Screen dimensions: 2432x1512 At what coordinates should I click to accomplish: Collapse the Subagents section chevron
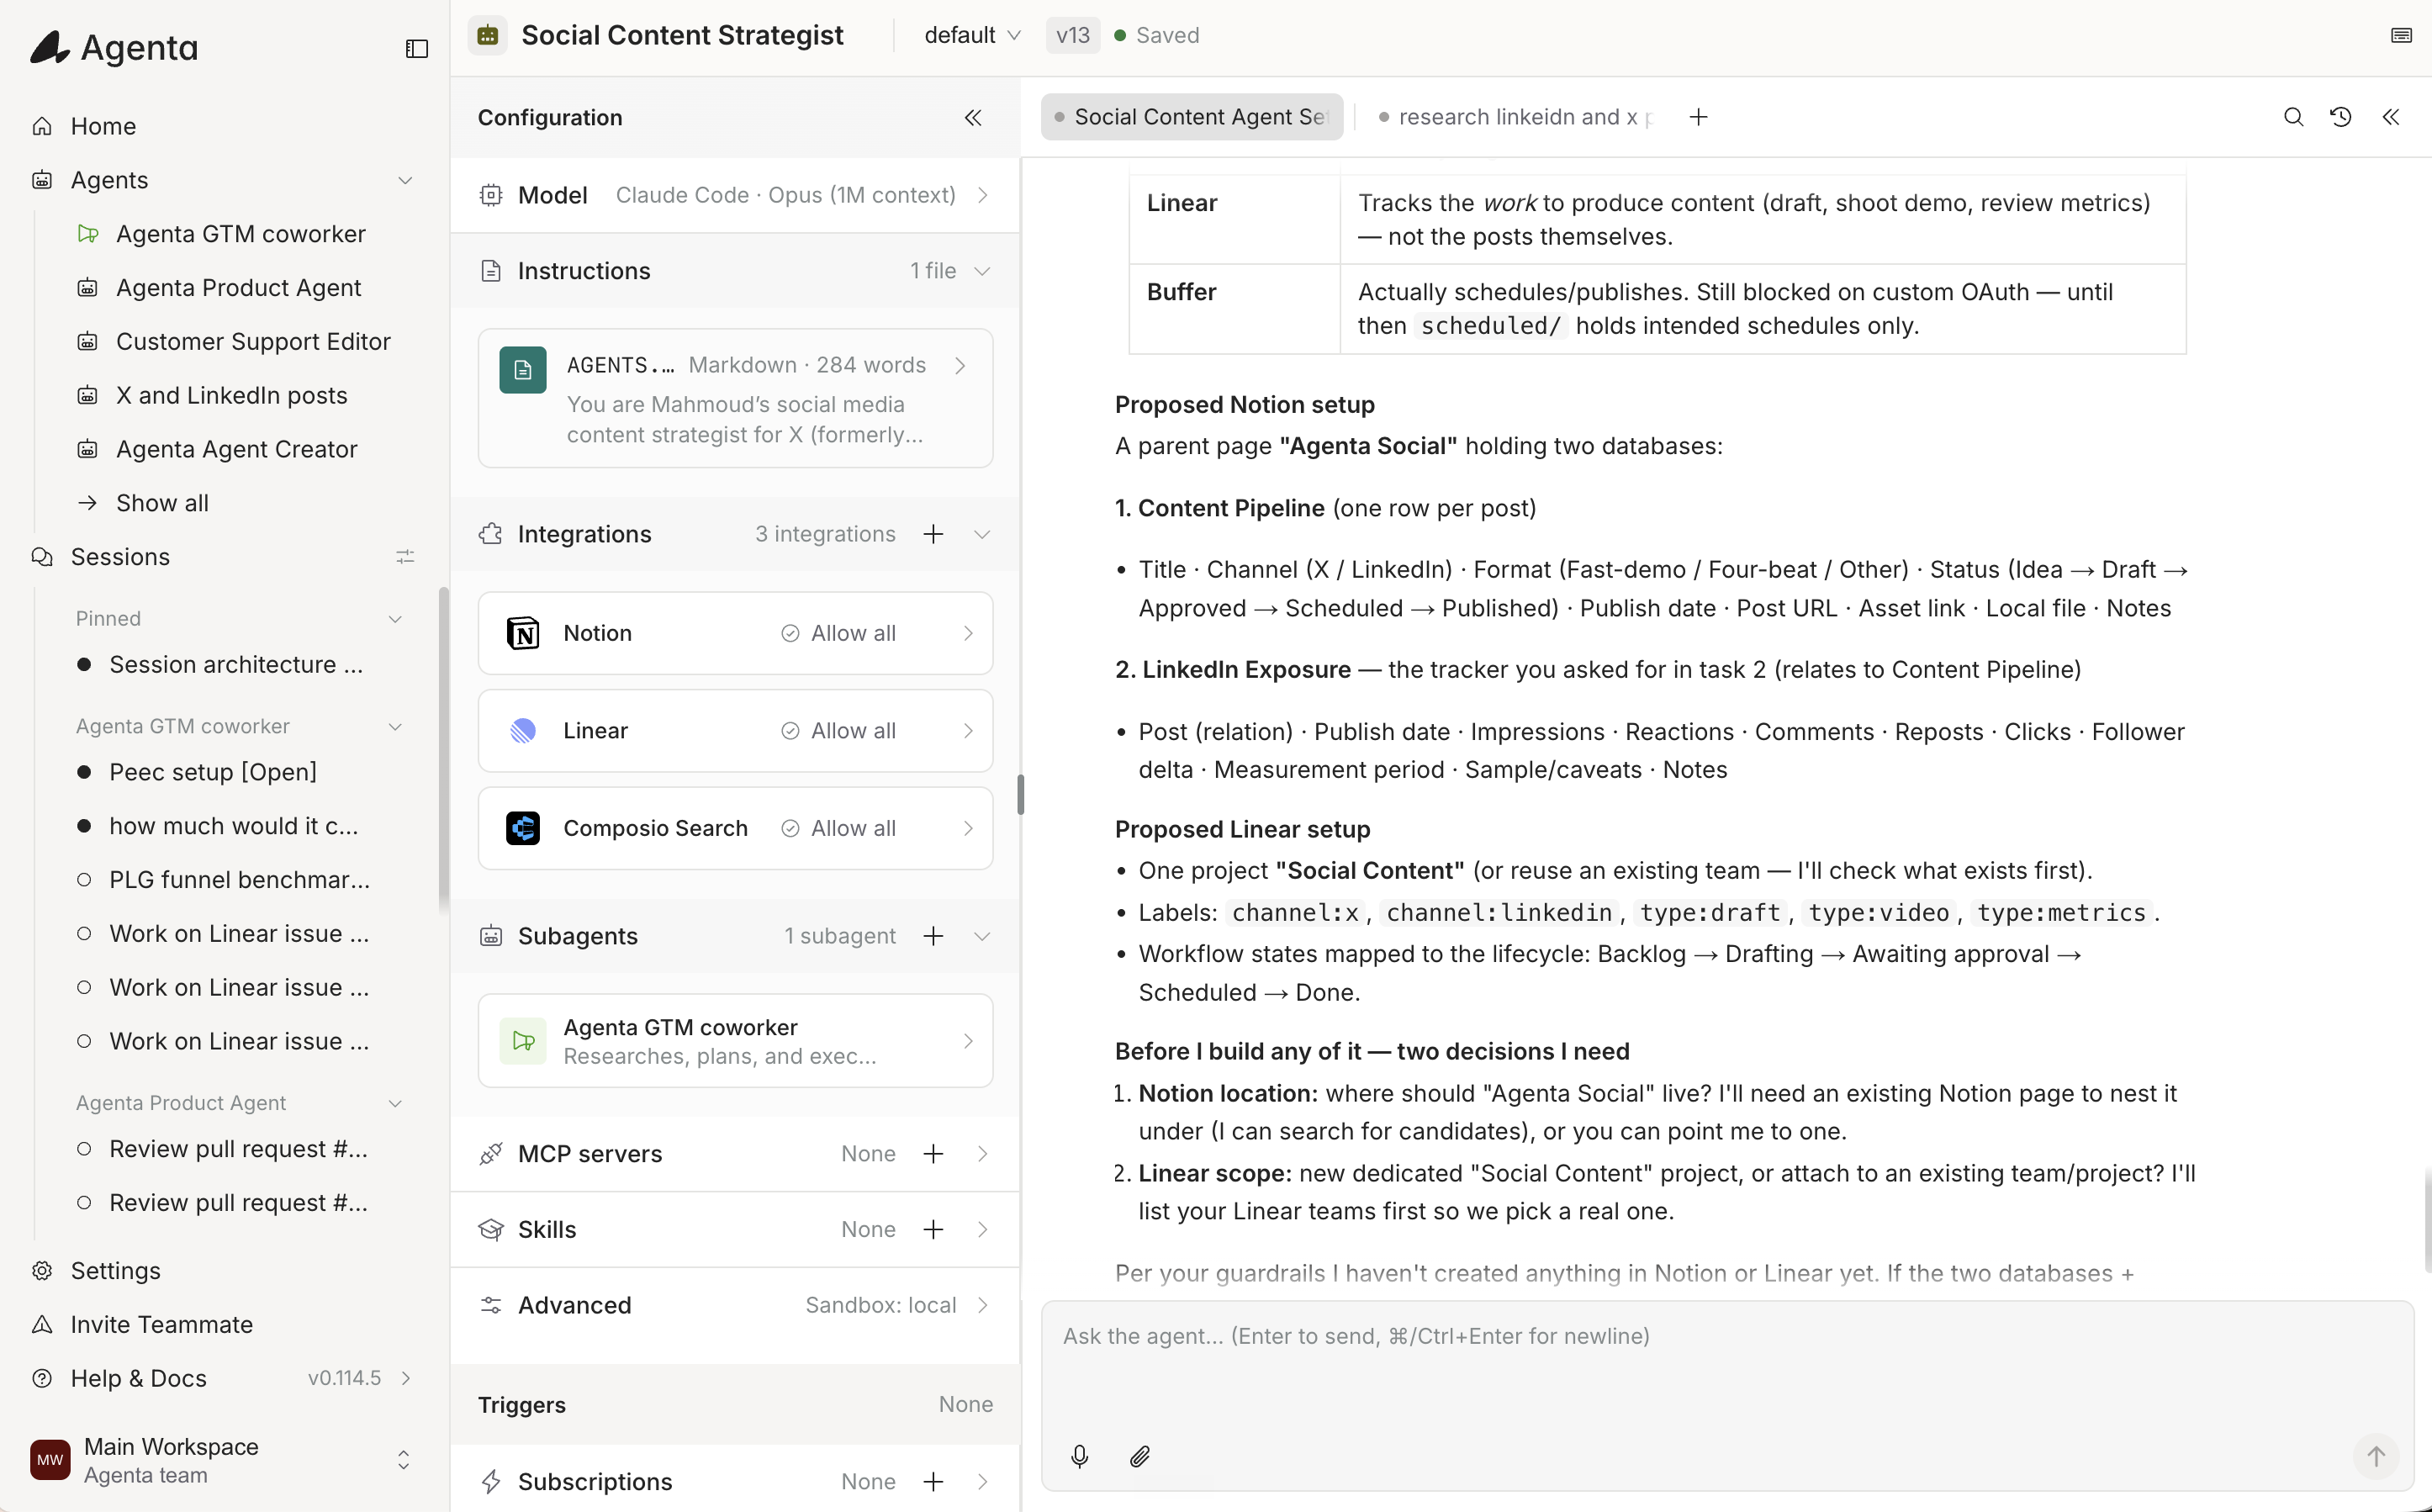tap(982, 936)
